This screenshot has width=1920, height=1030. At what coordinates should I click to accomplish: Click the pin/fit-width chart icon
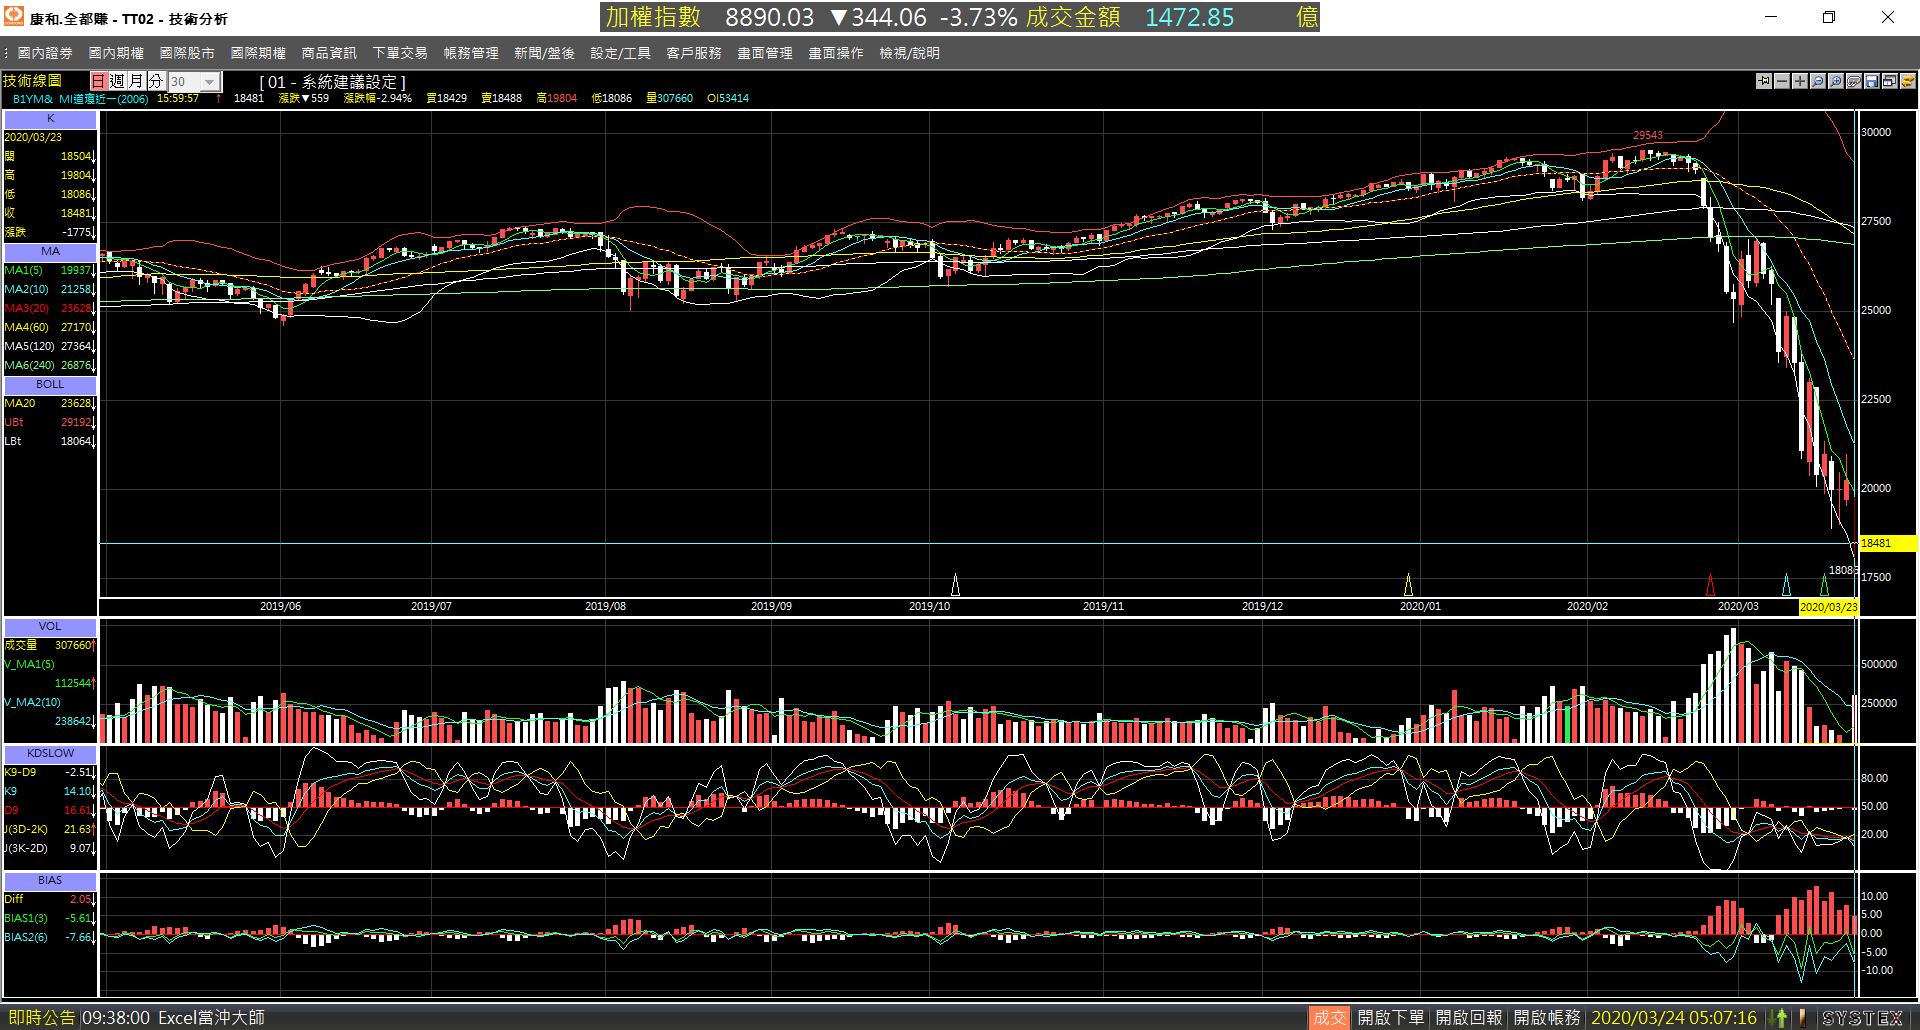click(x=1764, y=81)
